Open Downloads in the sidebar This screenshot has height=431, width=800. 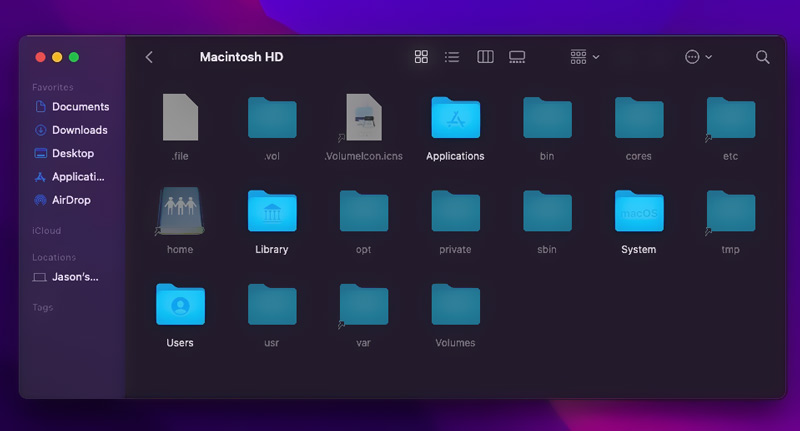click(70, 130)
